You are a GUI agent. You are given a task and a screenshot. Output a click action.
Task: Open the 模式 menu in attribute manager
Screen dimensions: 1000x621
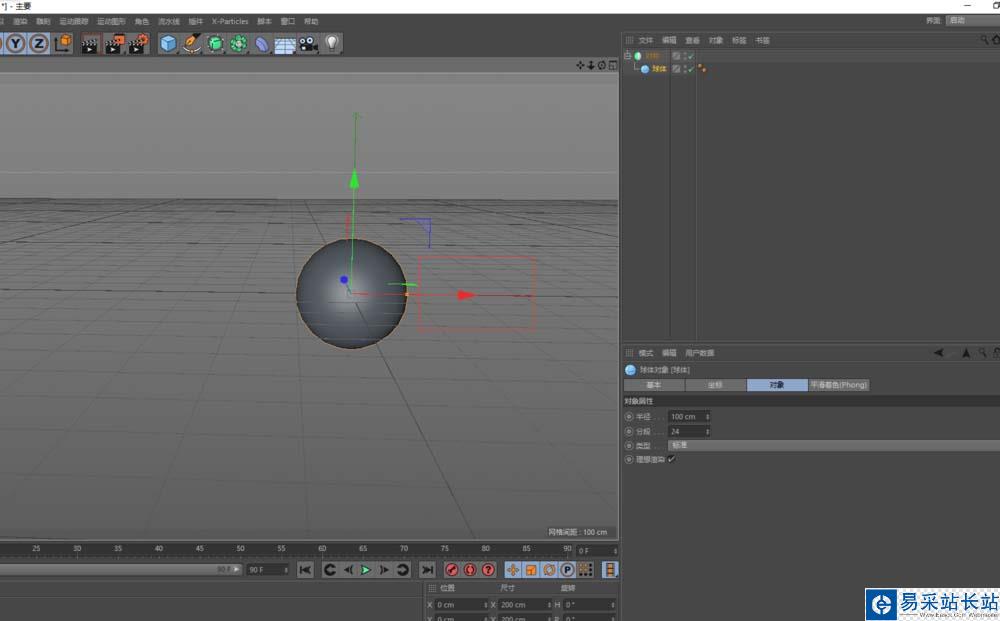pyautogui.click(x=646, y=353)
